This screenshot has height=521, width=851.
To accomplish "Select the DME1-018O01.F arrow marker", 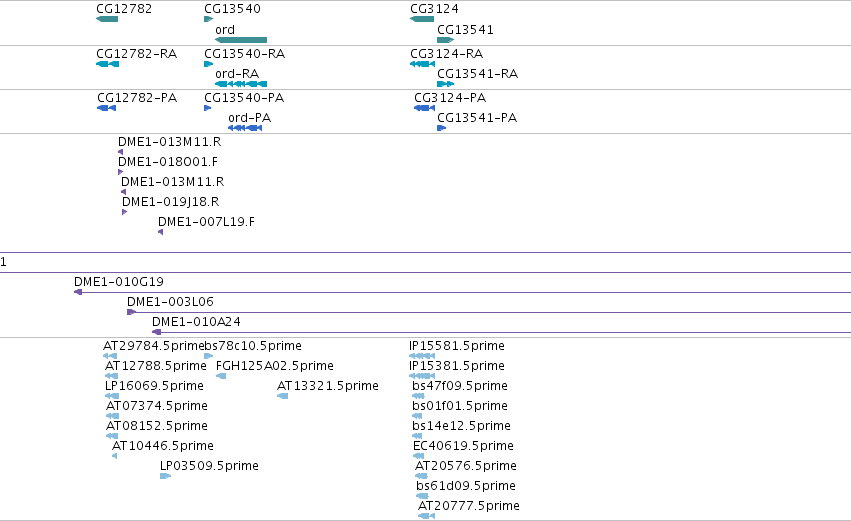I will [120, 172].
